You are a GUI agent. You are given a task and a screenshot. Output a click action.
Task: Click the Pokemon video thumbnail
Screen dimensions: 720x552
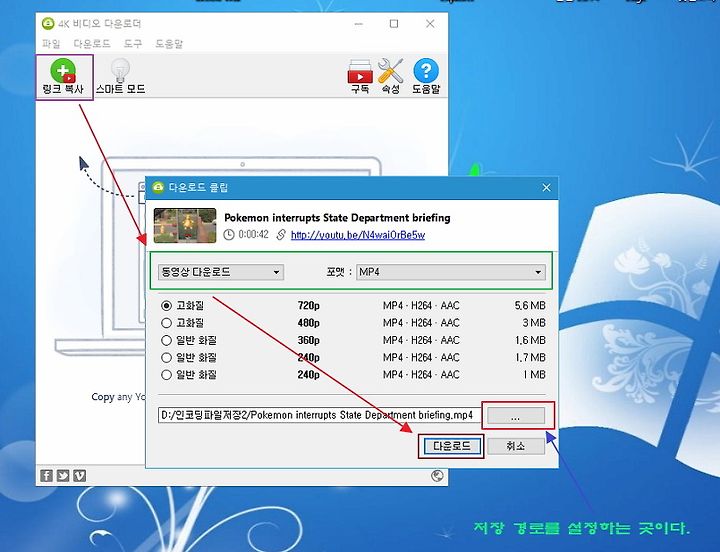[x=185, y=225]
